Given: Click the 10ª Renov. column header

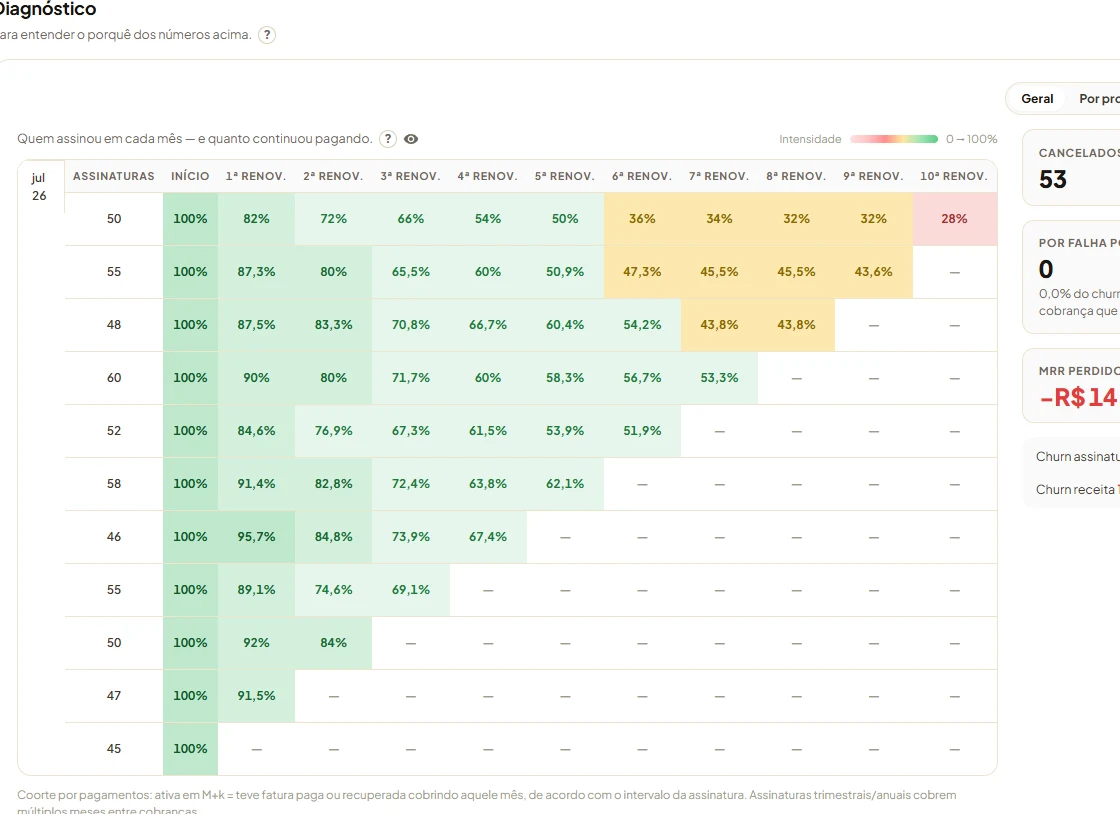Looking at the screenshot, I should [x=954, y=176].
